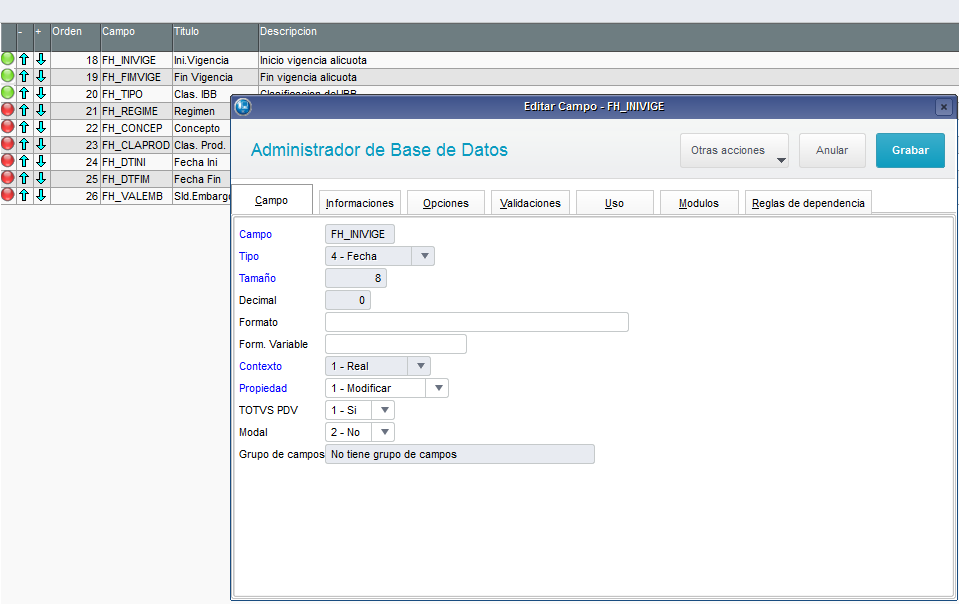Click the red status circle for FH_VALEMB row
959x604 pixels.
[7, 196]
